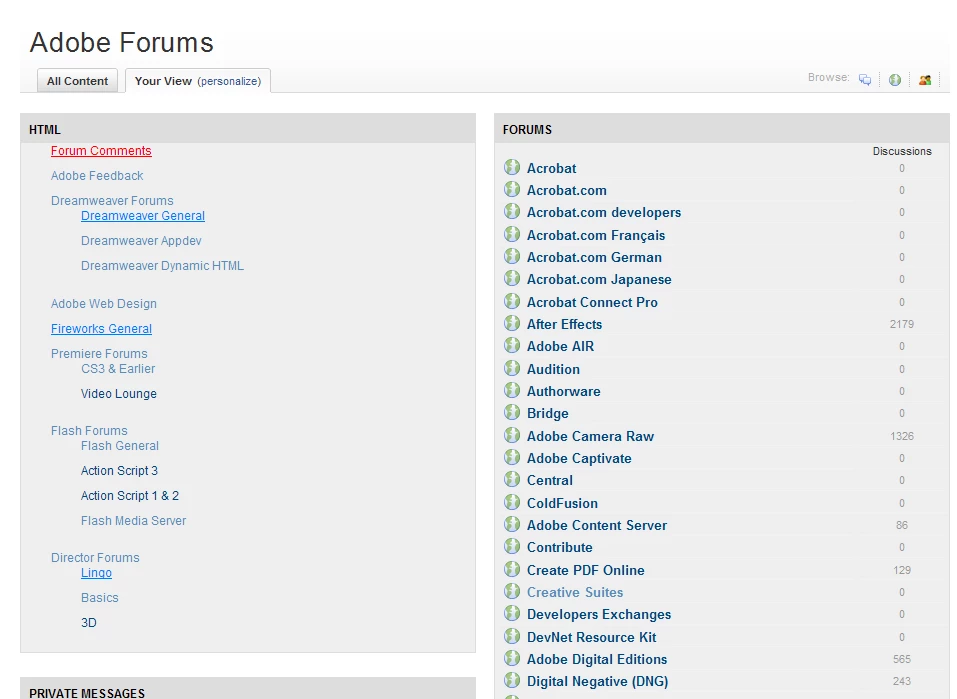Open the Dreamweaver Forums link
Image resolution: width=957 pixels, height=699 pixels.
[x=112, y=201]
